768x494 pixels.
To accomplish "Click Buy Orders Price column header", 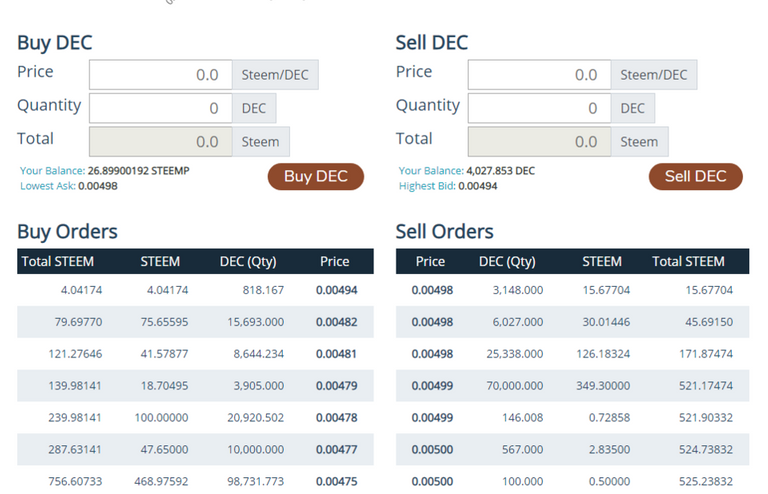I will (x=335, y=261).
